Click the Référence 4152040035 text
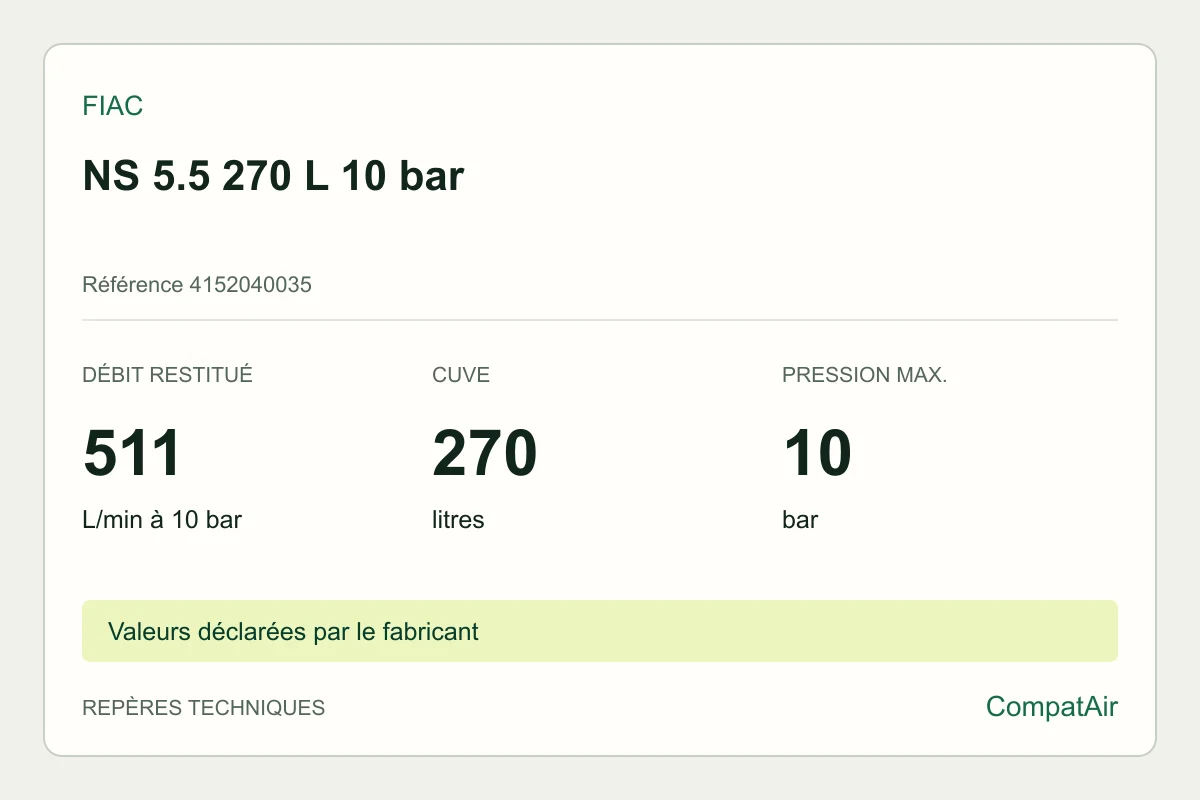 pyautogui.click(x=197, y=285)
